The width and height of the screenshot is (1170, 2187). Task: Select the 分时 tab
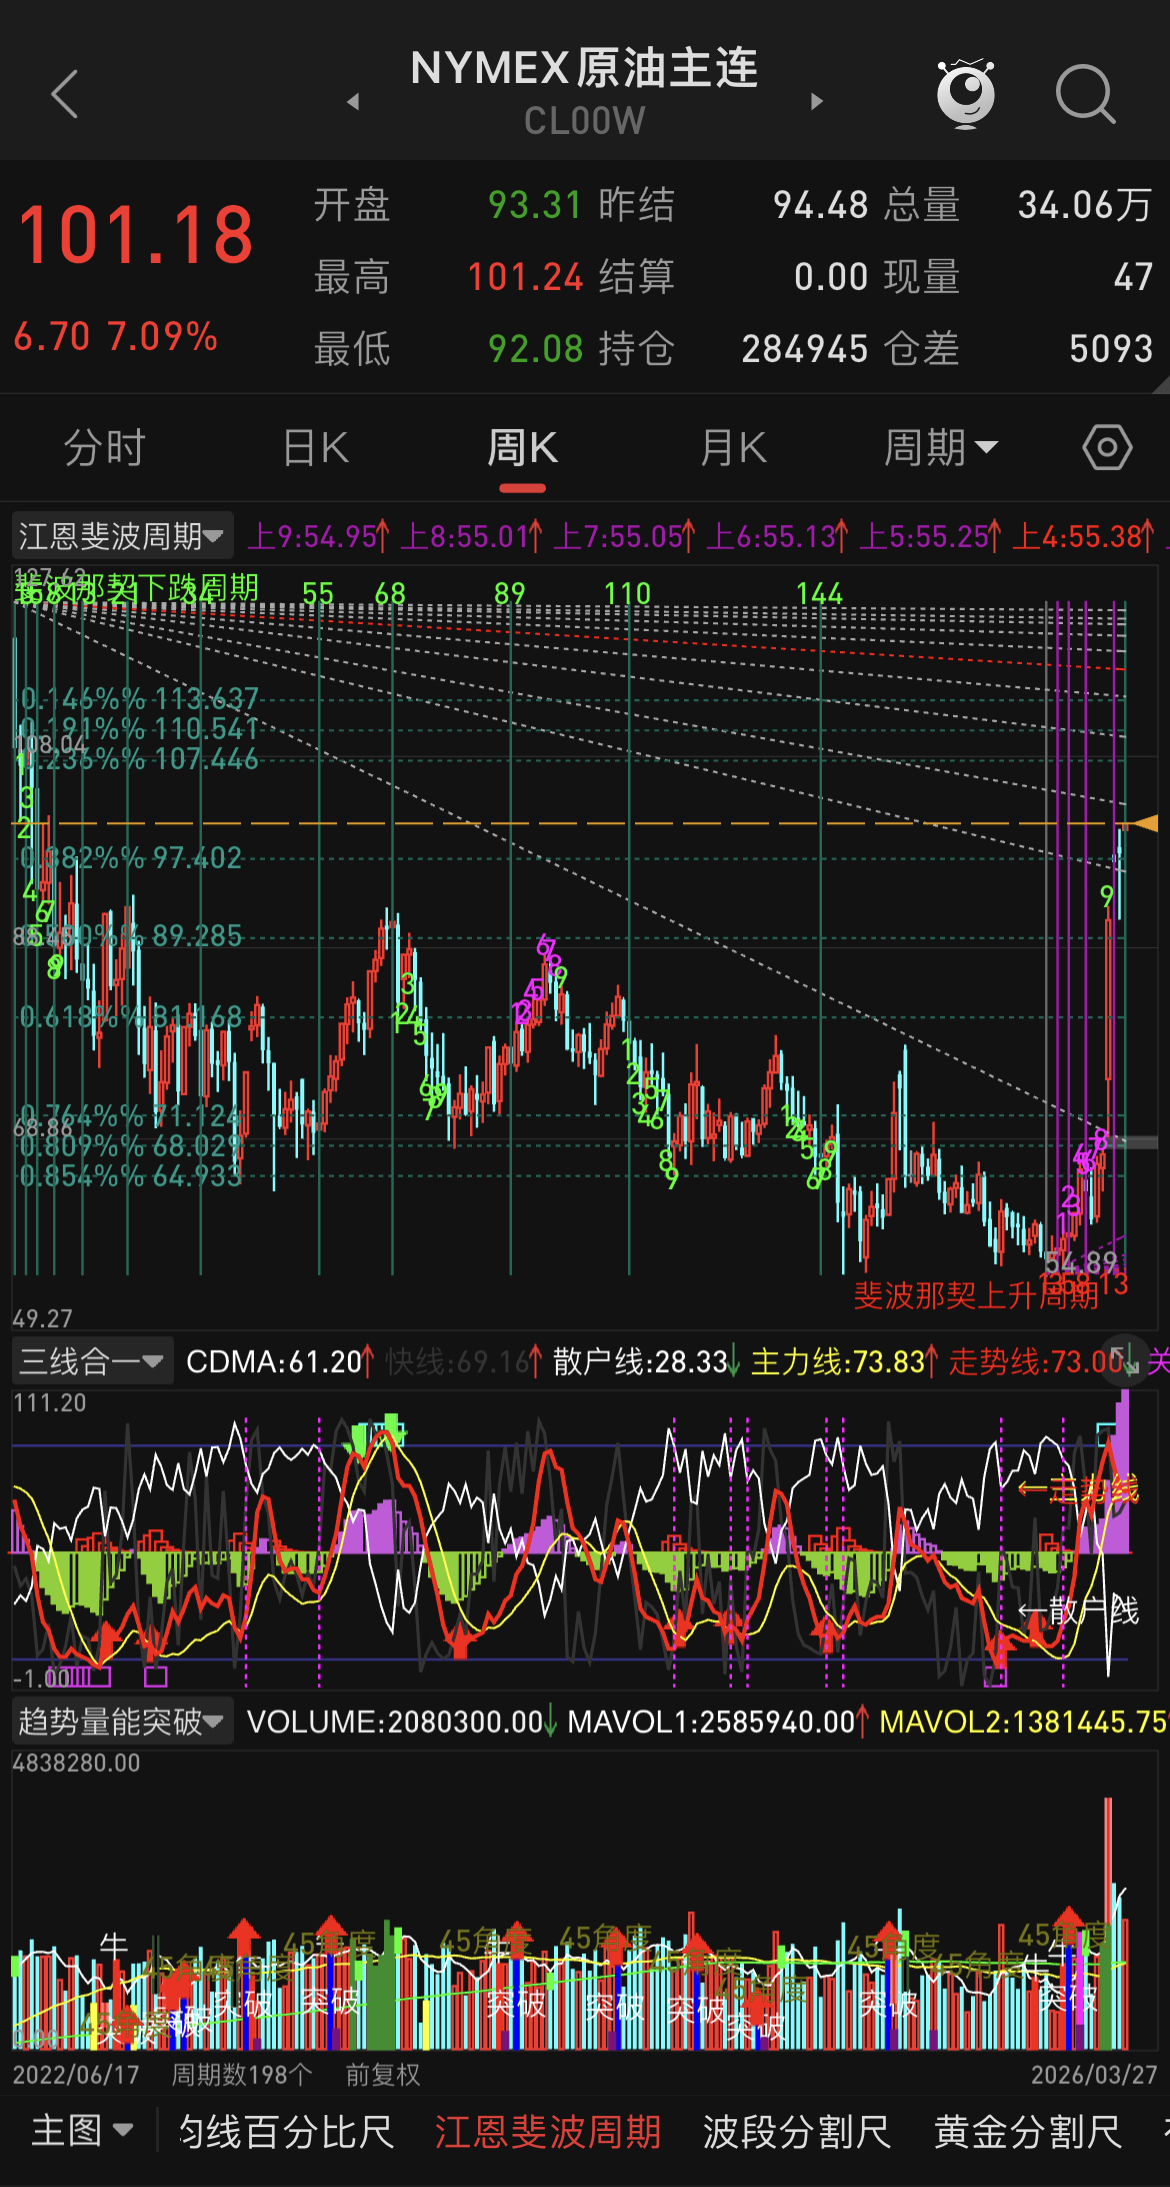[x=105, y=447]
